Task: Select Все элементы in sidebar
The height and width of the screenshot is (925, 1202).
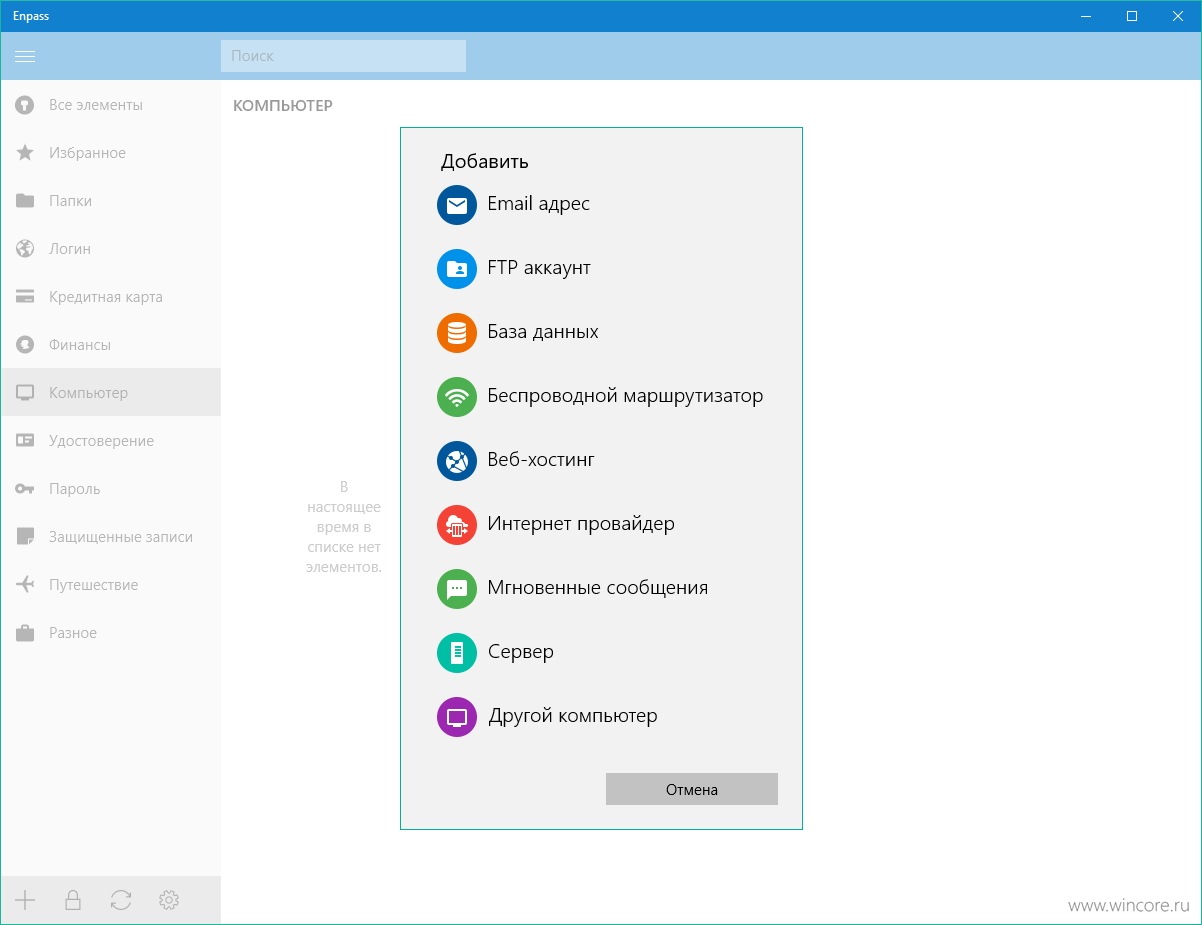Action: 110,104
